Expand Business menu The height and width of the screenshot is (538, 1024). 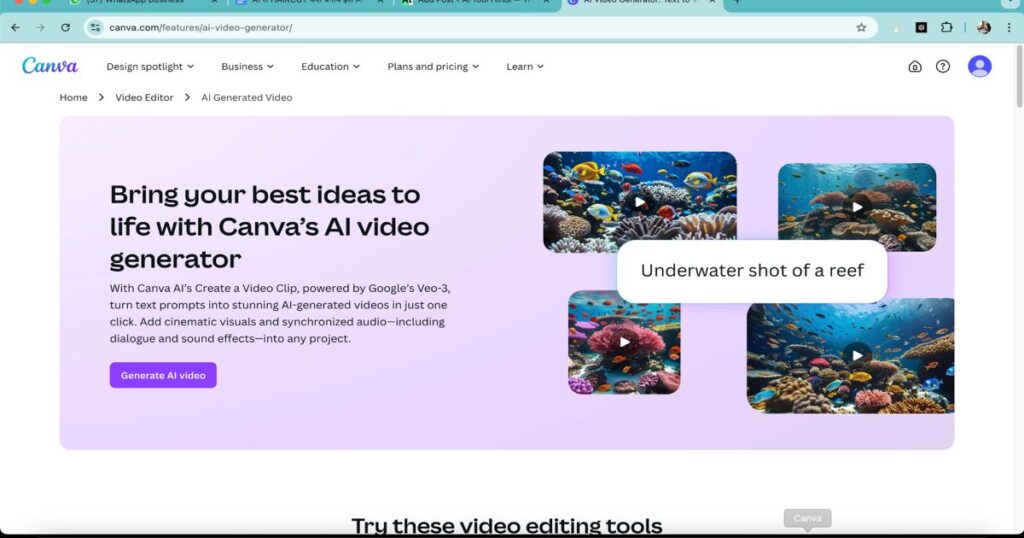(248, 67)
